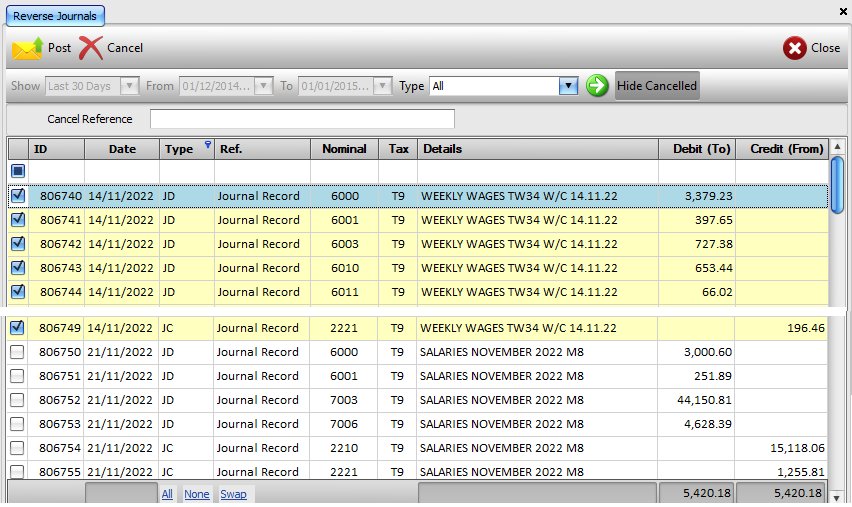The height and width of the screenshot is (507, 852).
Task: Open the From date picker dropdown
Action: pos(263,86)
